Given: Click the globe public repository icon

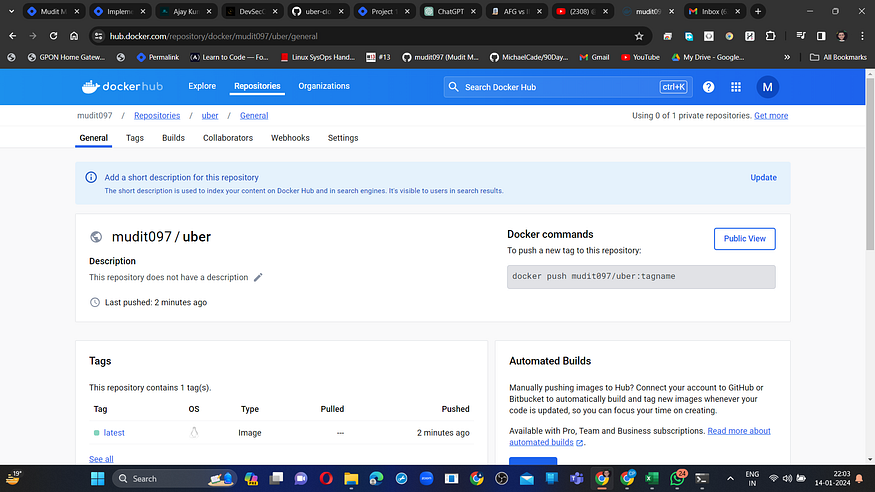Looking at the screenshot, I should pyautogui.click(x=96, y=237).
